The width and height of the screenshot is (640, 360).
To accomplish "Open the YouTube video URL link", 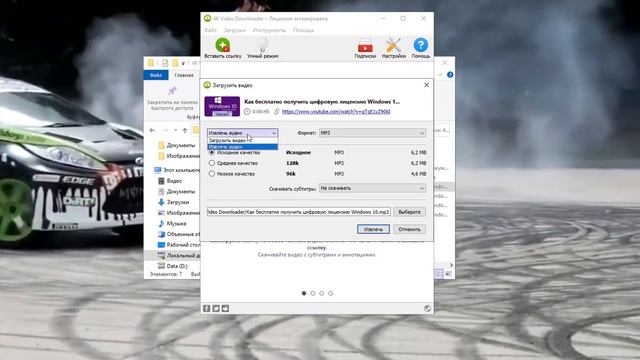I will coord(336,111).
